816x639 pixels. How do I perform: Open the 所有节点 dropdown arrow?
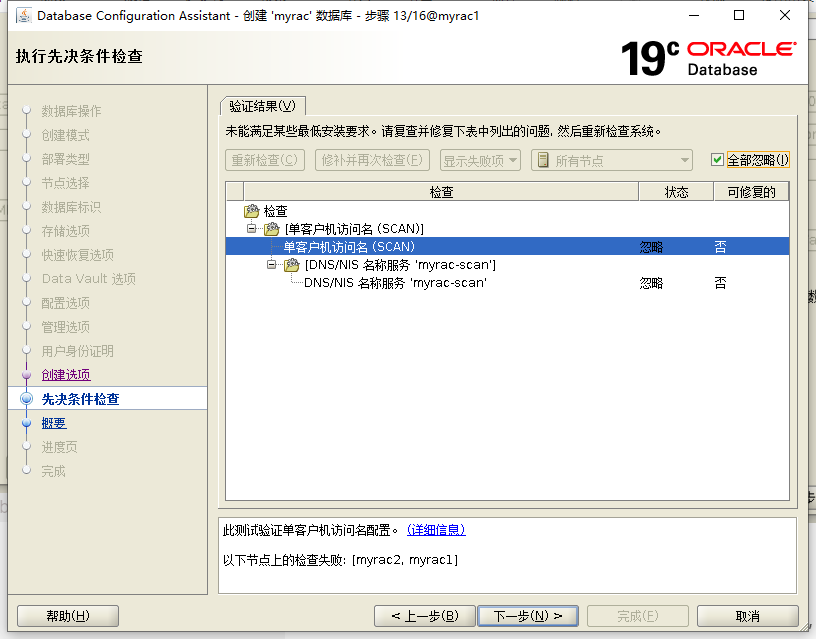(685, 160)
